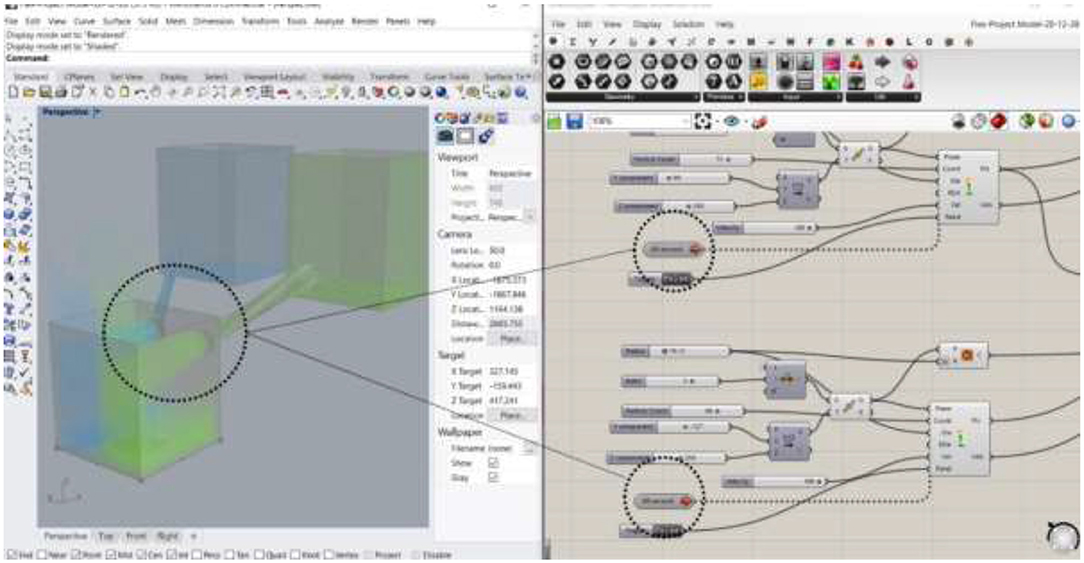Click the upper Attractor boolean toggle component

coord(674,249)
